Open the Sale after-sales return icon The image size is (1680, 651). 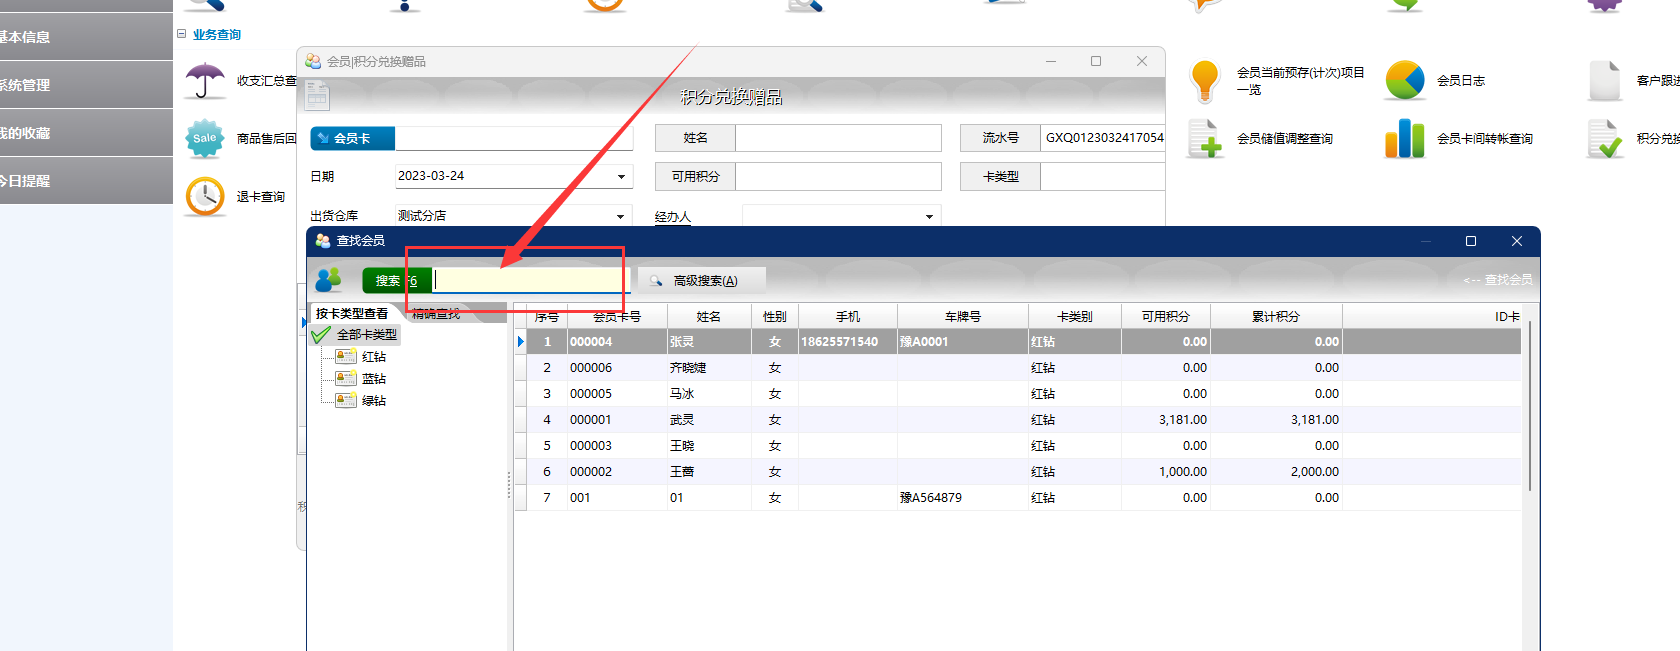pyautogui.click(x=205, y=139)
